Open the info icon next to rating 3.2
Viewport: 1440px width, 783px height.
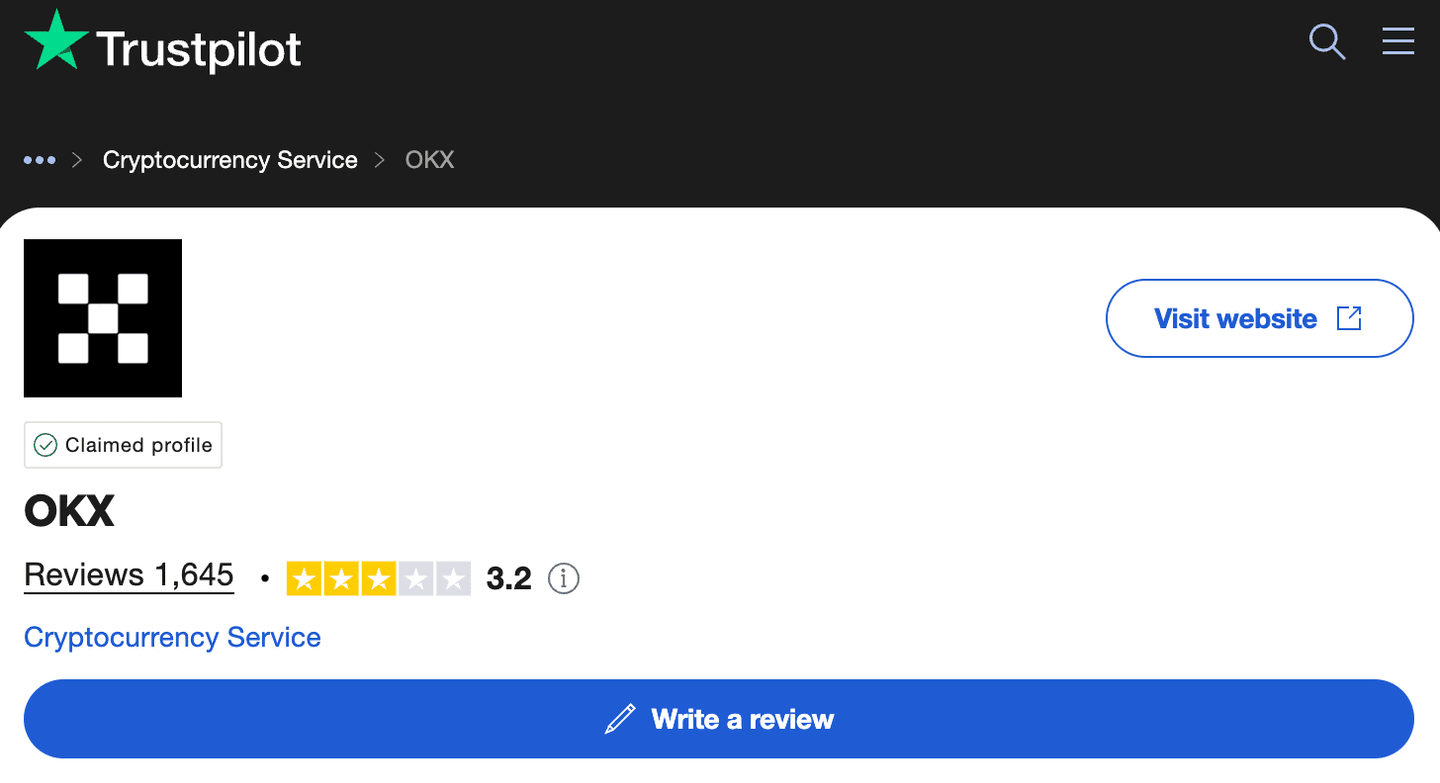(x=563, y=578)
